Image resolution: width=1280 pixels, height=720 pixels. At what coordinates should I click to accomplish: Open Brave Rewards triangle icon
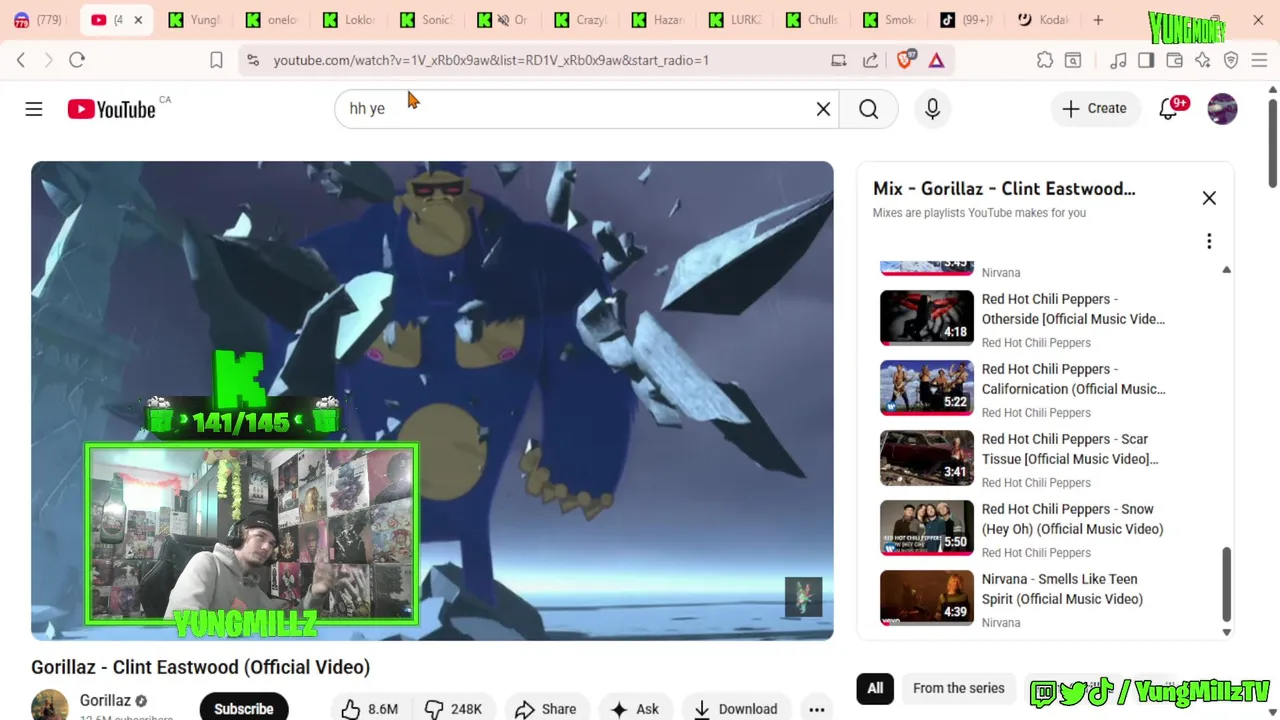click(936, 60)
